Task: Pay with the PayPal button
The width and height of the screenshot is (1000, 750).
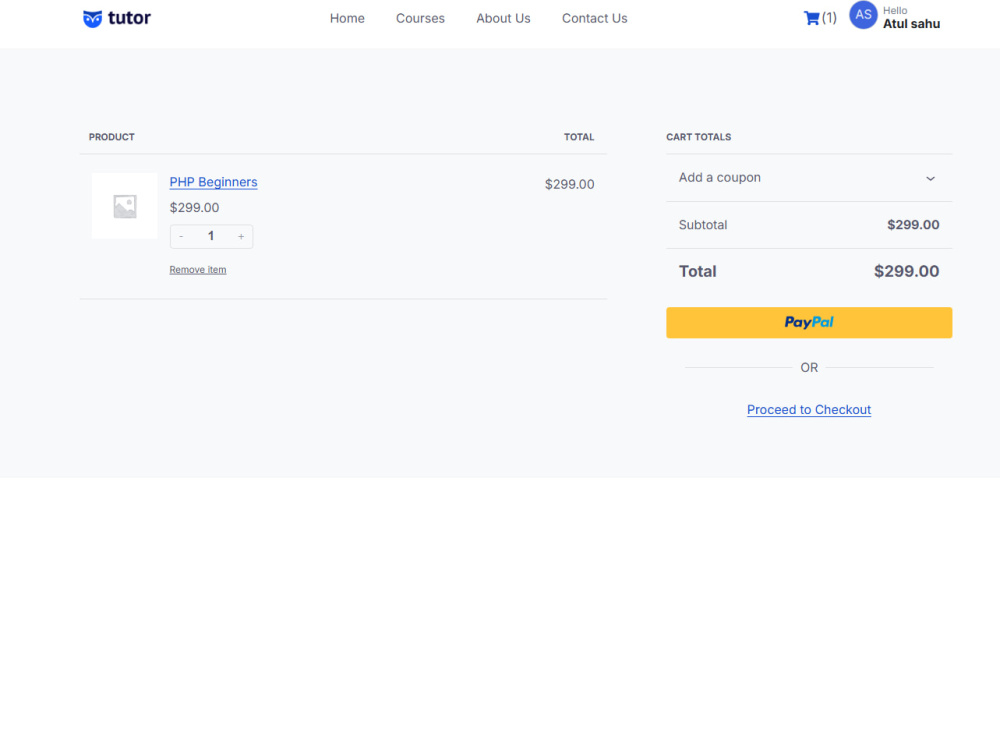Action: pos(809,323)
